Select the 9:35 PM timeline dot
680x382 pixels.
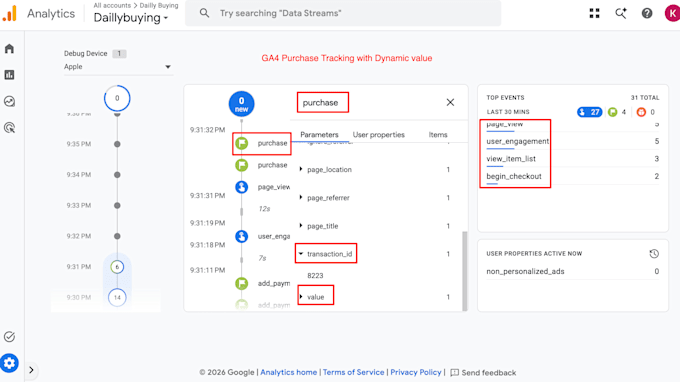117,144
